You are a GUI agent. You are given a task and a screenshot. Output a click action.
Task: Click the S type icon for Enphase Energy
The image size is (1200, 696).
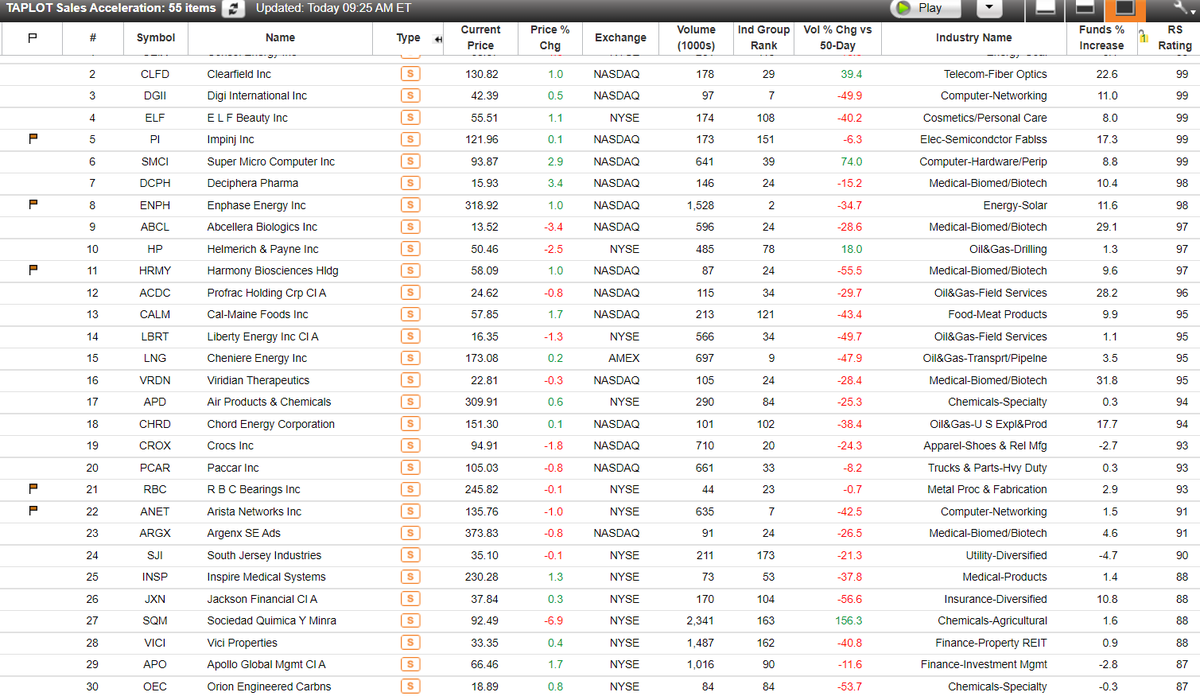(x=408, y=205)
